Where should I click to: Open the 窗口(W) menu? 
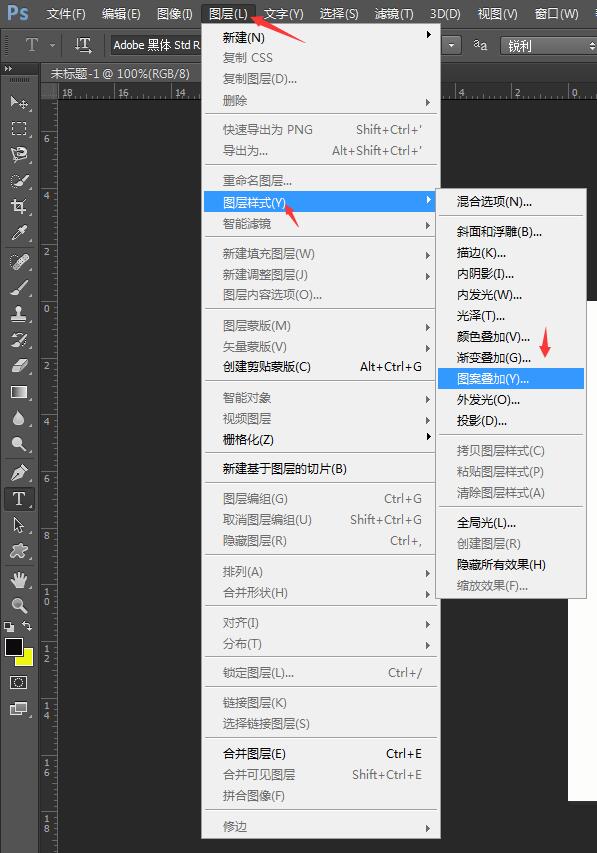coord(556,14)
